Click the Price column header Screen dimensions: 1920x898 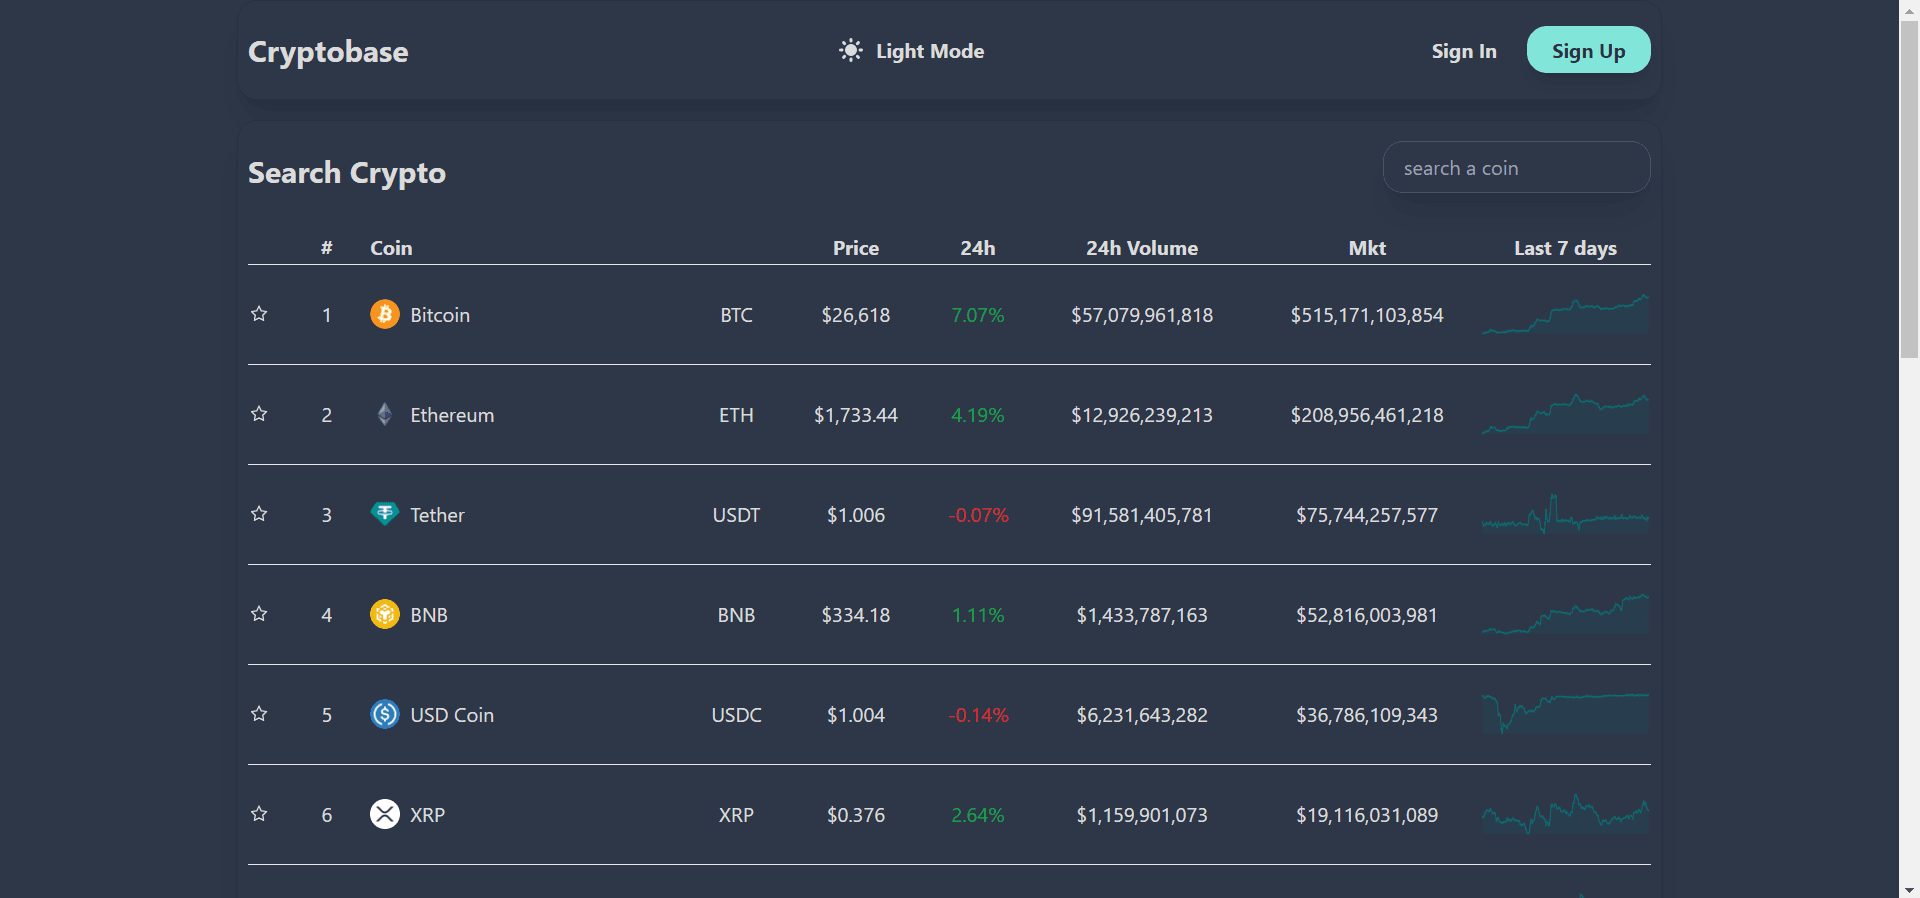tap(856, 248)
